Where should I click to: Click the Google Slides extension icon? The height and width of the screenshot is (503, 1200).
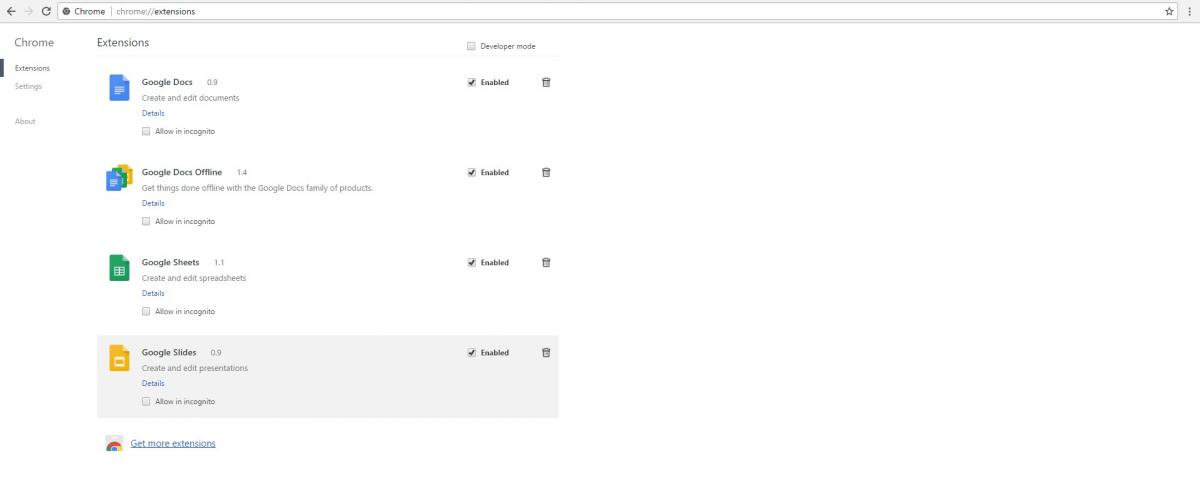(x=119, y=358)
